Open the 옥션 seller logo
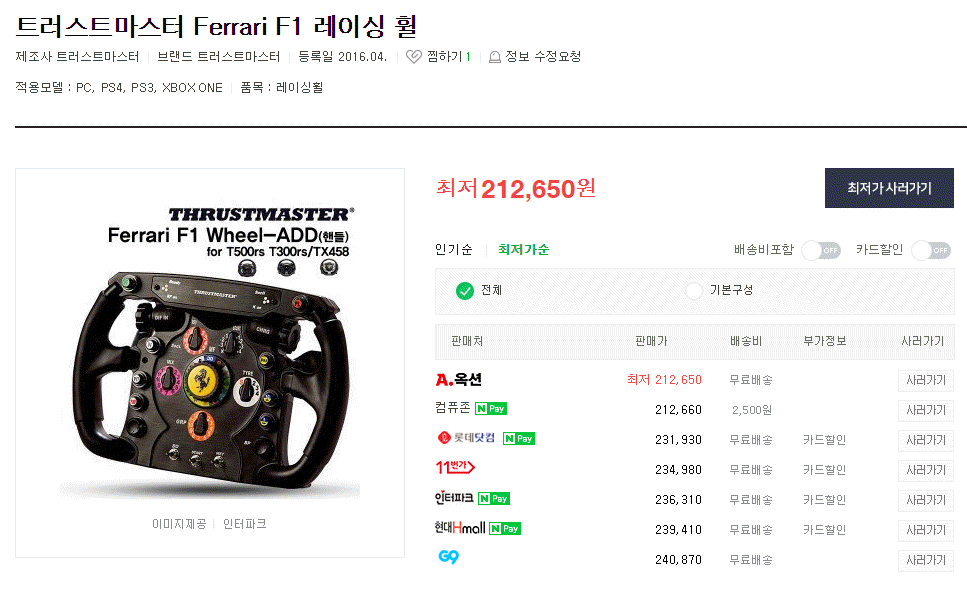This screenshot has height=596, width=967. 458,379
